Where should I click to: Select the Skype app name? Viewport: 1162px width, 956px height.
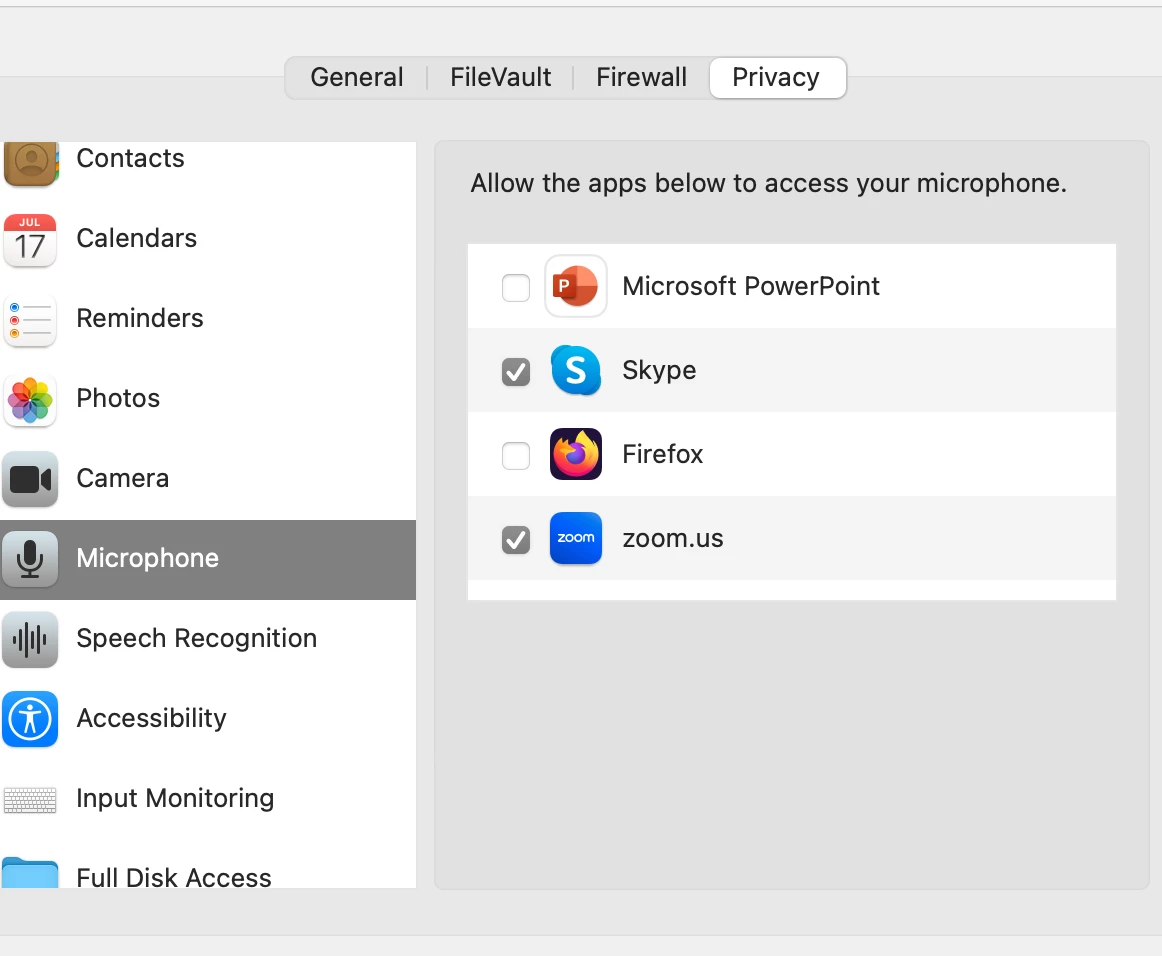pyautogui.click(x=659, y=371)
